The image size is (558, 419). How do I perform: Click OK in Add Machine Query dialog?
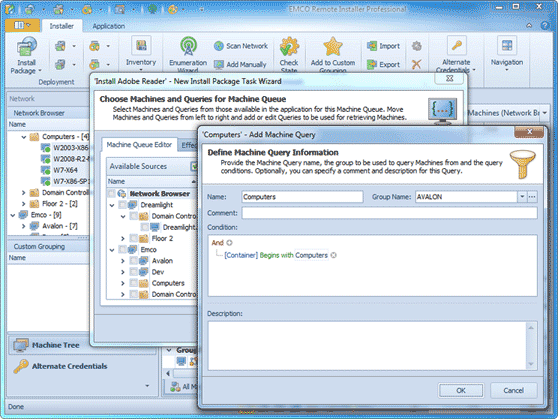(x=461, y=391)
